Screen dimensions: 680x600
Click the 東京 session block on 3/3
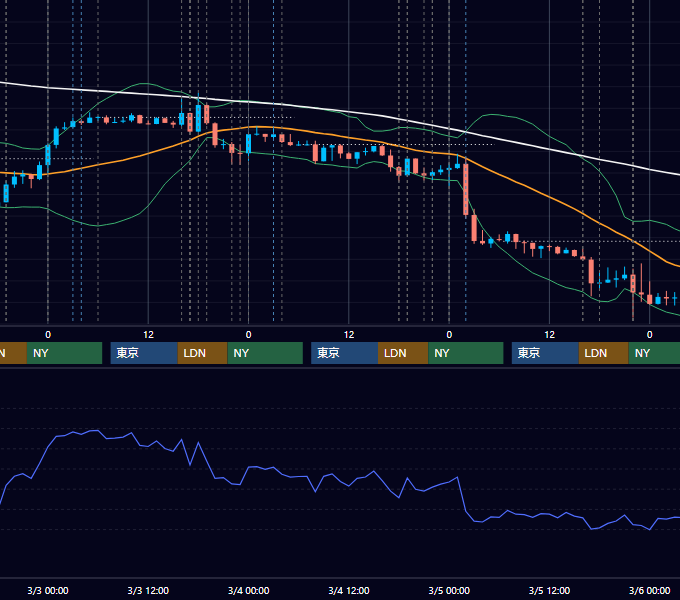point(144,353)
